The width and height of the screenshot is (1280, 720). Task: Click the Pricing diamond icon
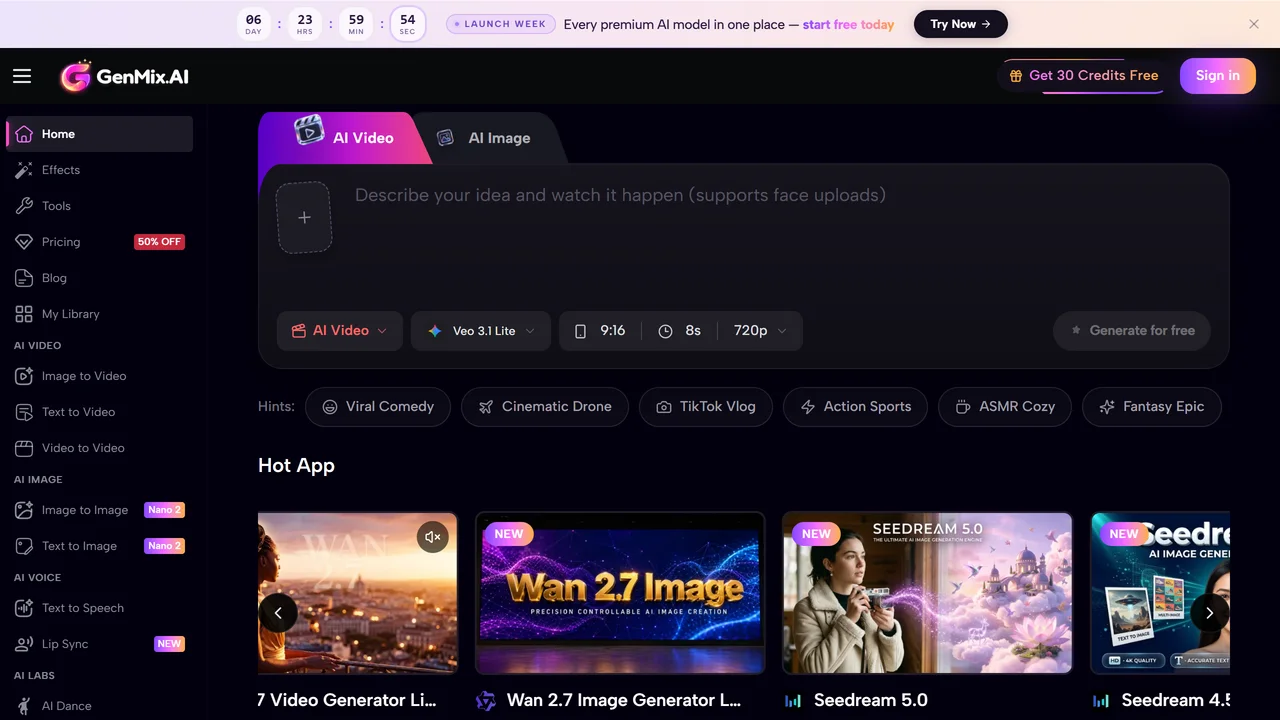click(x=24, y=242)
